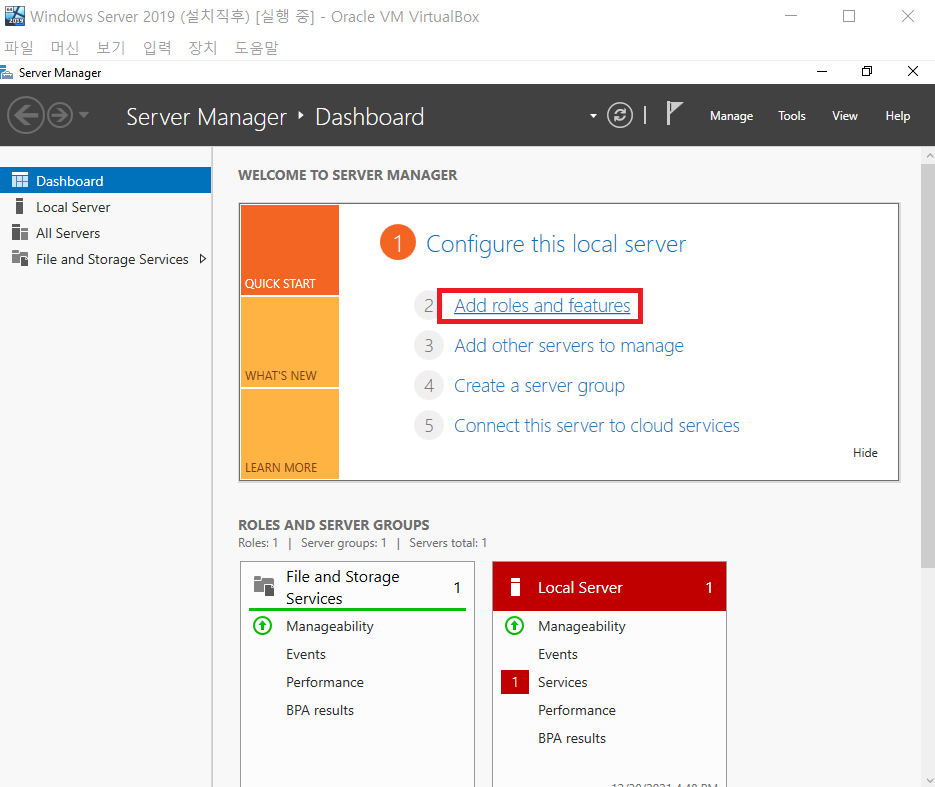This screenshot has width=935, height=787.
Task: Click Connect this server to cloud services
Action: pos(597,426)
